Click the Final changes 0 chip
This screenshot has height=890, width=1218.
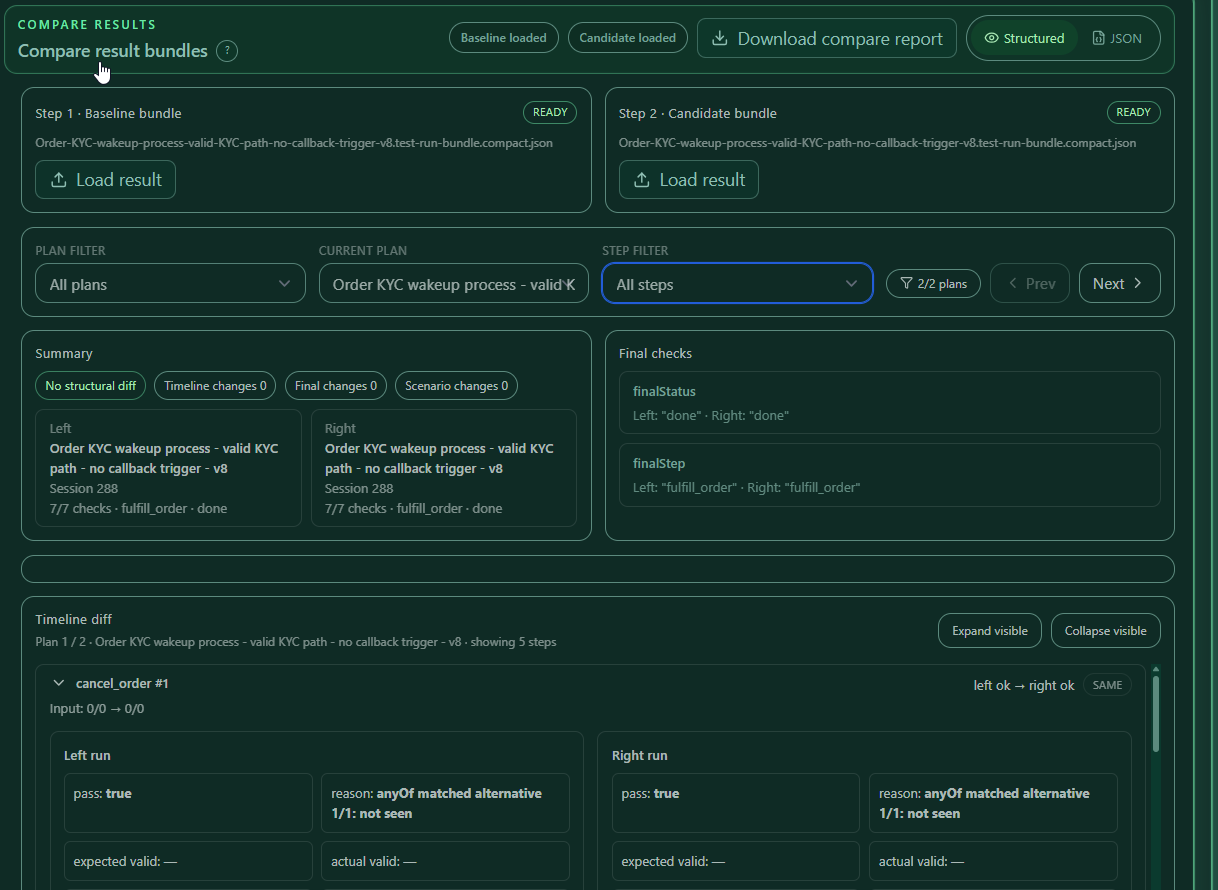[336, 386]
